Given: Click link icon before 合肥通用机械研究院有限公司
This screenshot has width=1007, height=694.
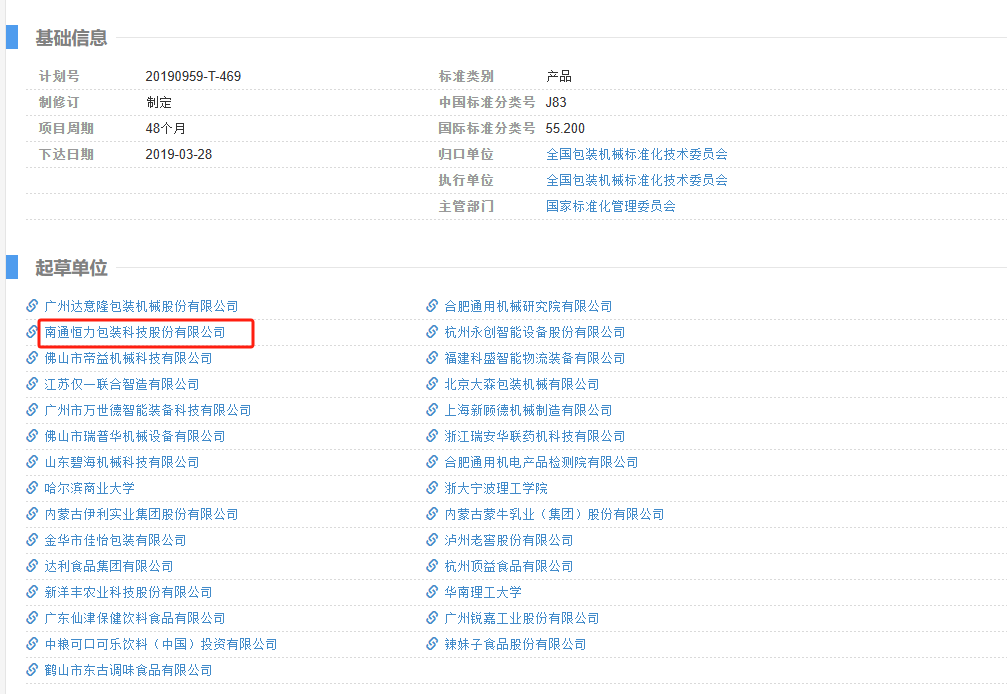Looking at the screenshot, I should (x=433, y=306).
